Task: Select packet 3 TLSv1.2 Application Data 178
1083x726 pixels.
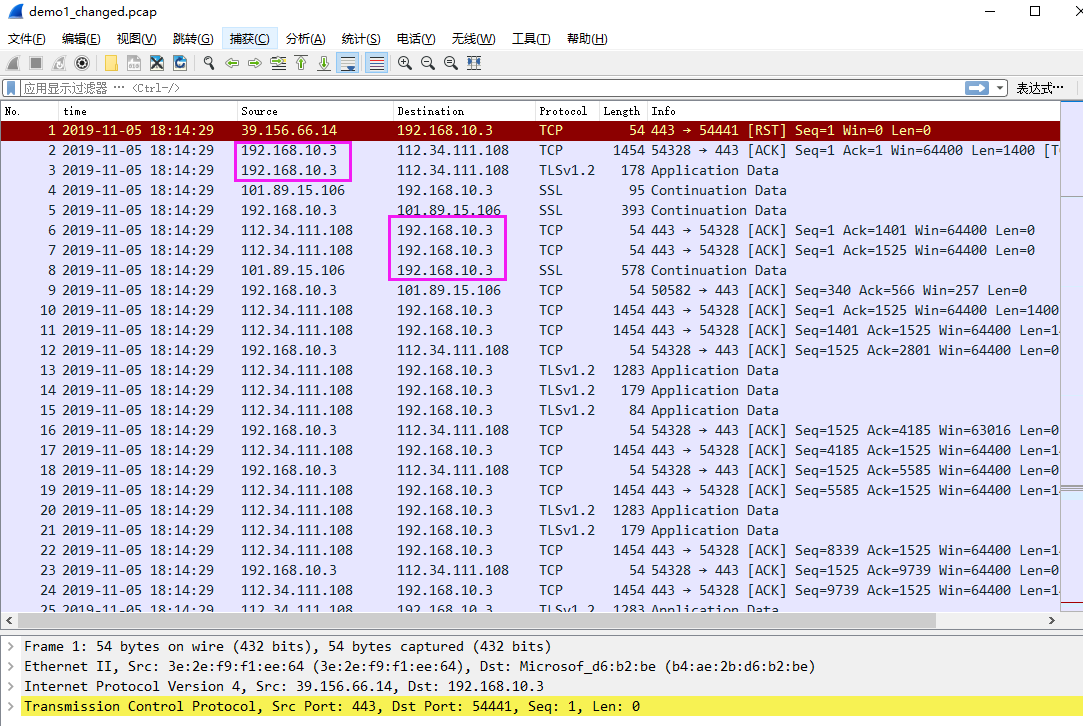Action: (530, 171)
